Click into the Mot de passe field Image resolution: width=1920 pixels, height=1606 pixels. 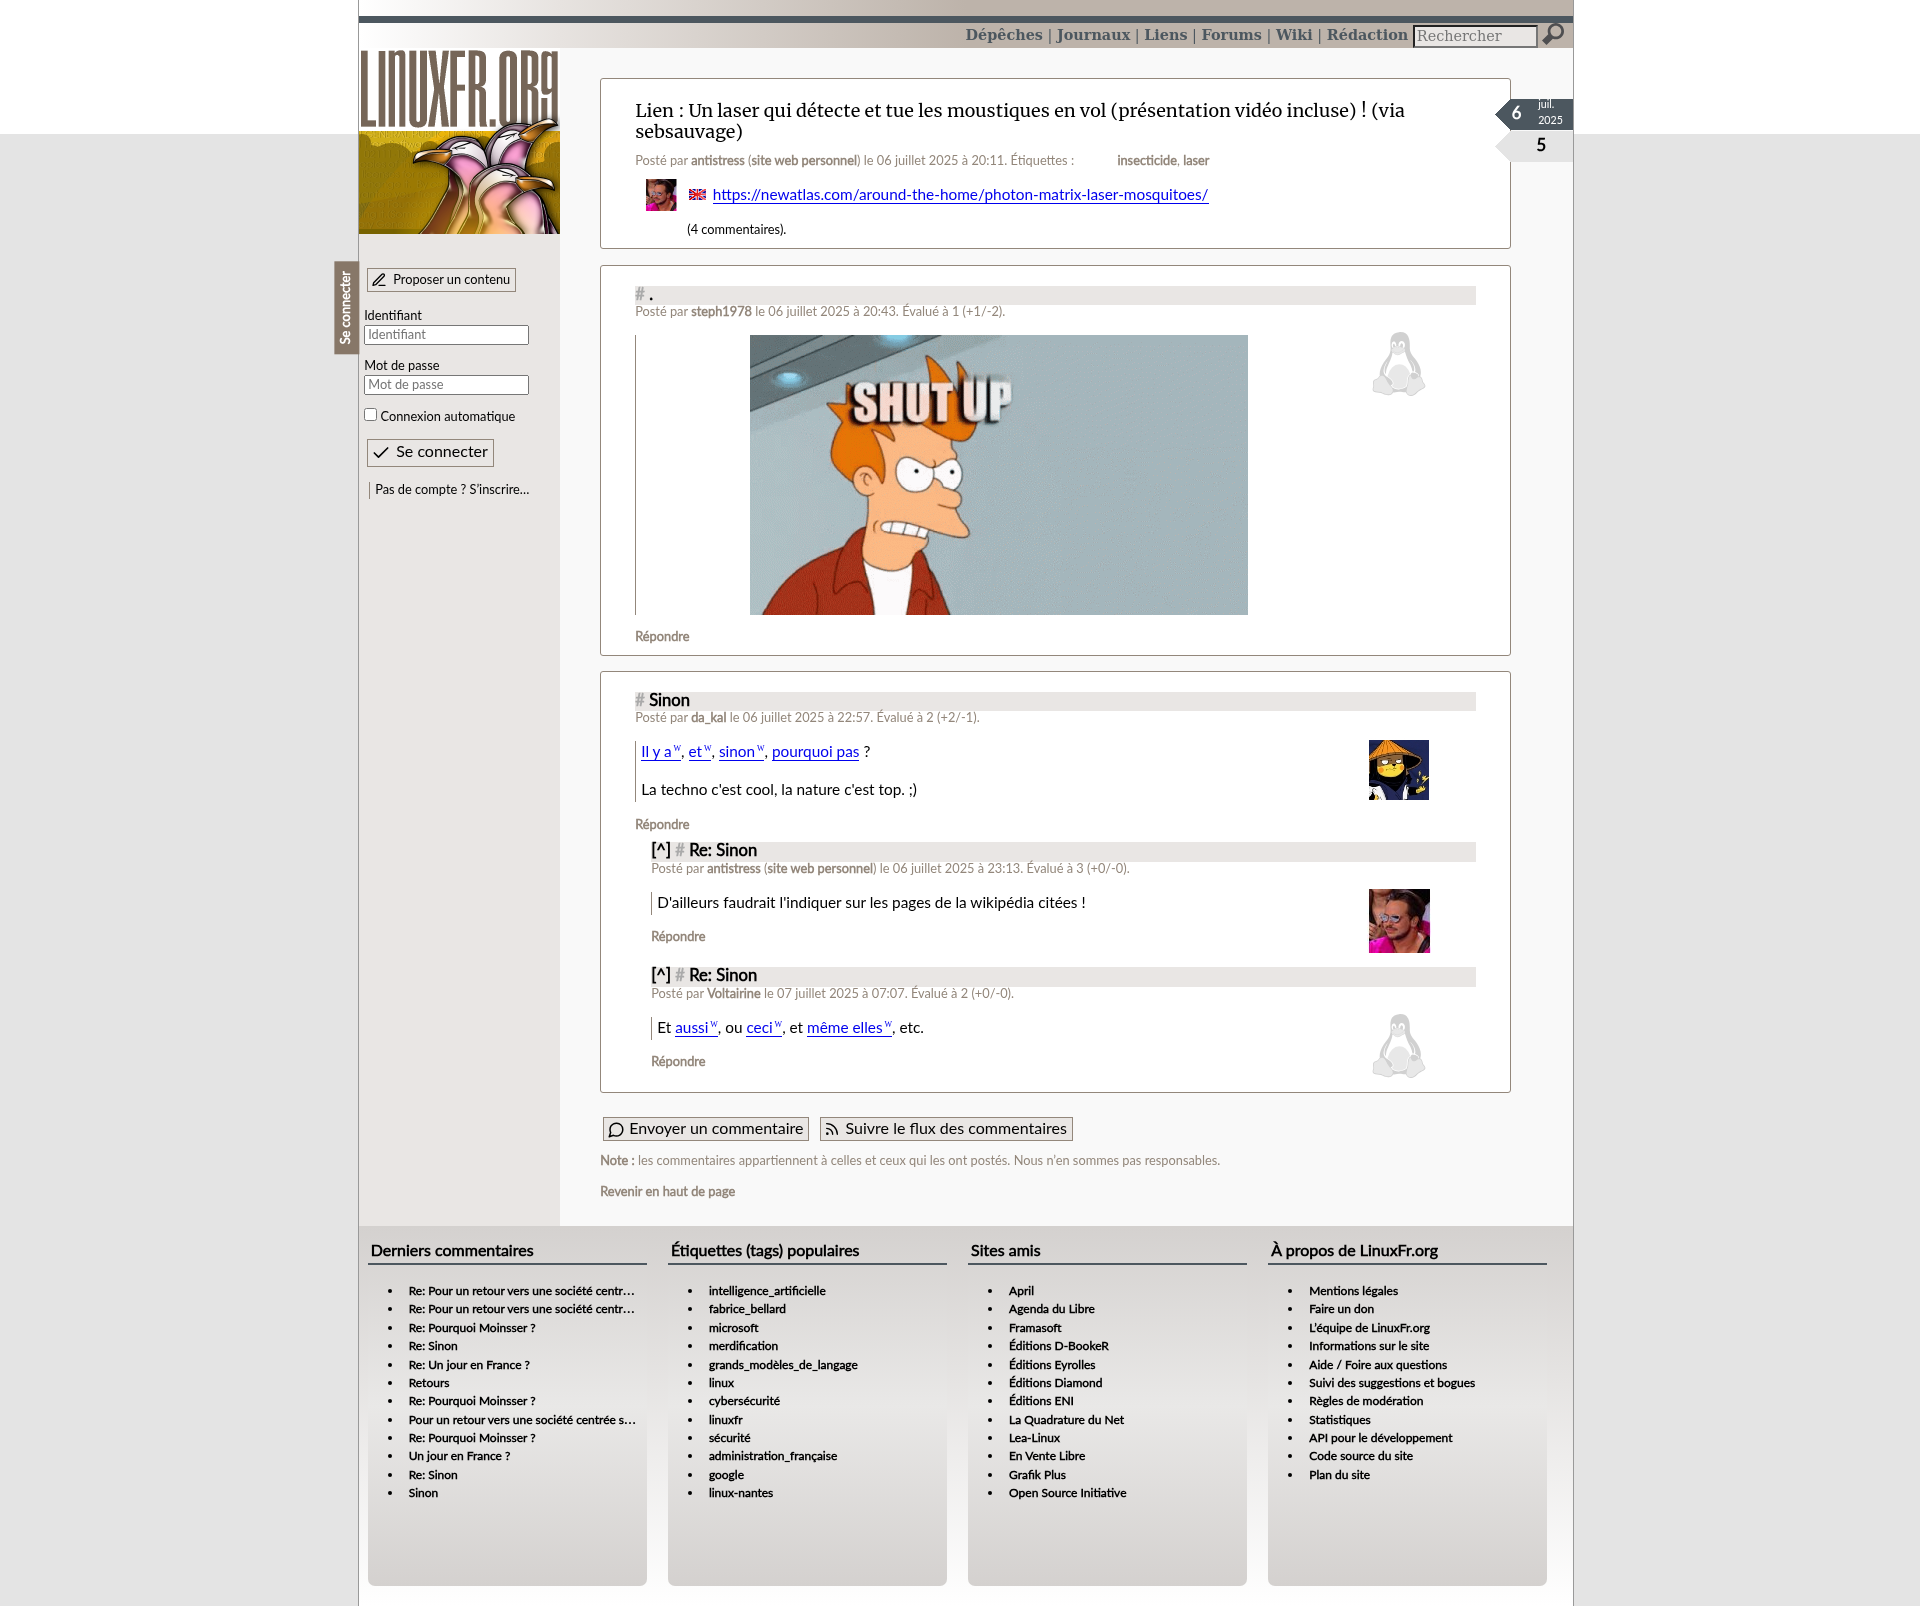446,385
